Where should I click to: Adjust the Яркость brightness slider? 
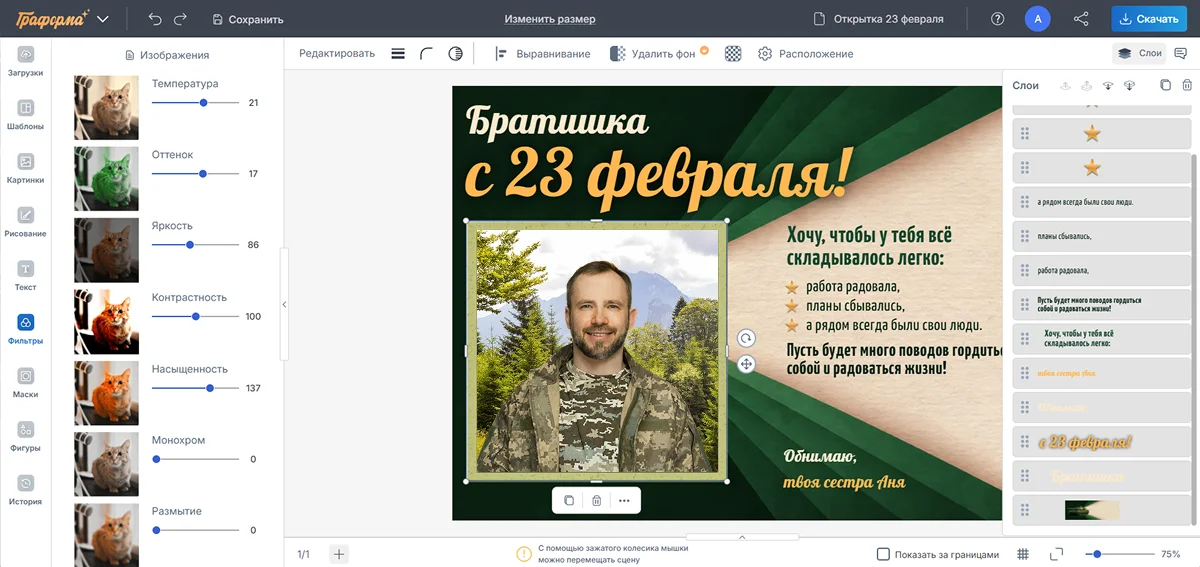pos(190,245)
